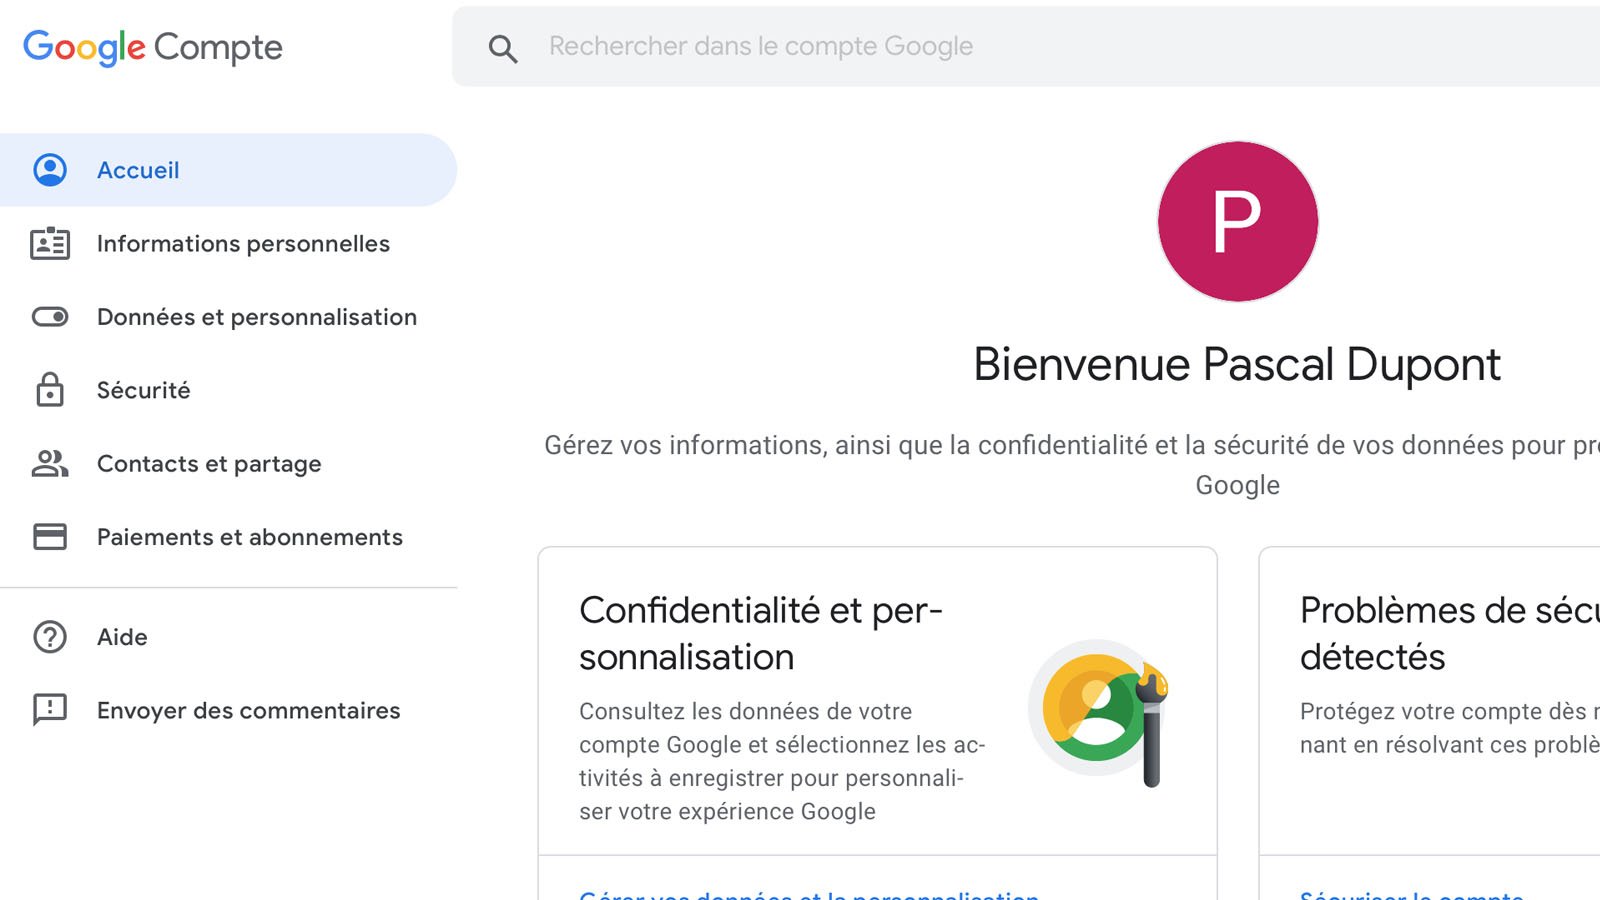The image size is (1600, 900).
Task: Open Gérer vos données et la personnalisation
Action: (x=810, y=895)
